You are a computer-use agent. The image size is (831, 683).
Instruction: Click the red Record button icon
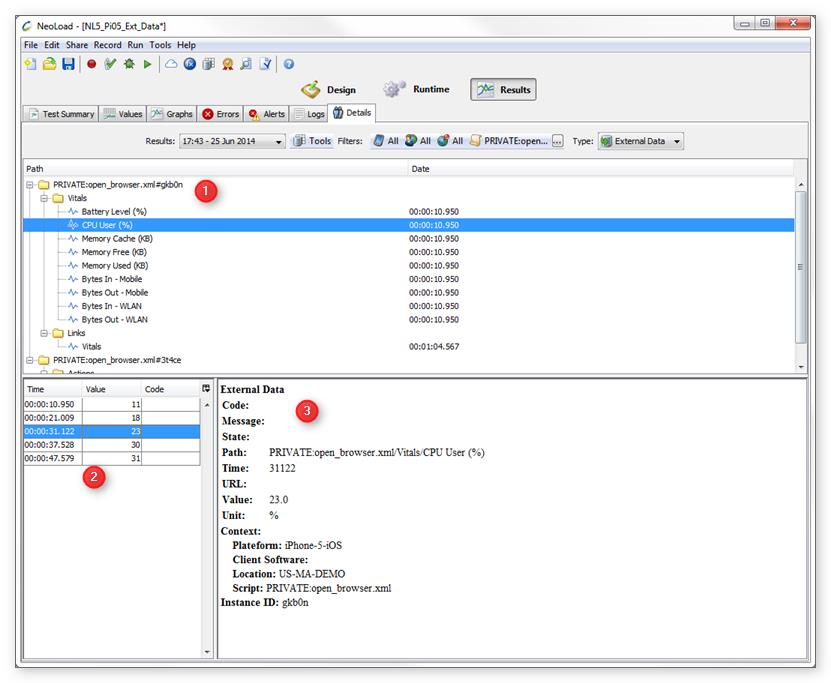(91, 64)
